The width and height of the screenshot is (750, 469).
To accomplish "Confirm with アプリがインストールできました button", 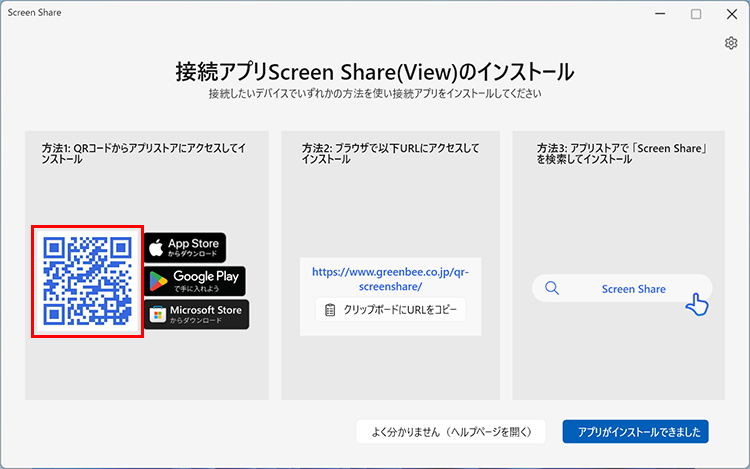I will tap(635, 432).
